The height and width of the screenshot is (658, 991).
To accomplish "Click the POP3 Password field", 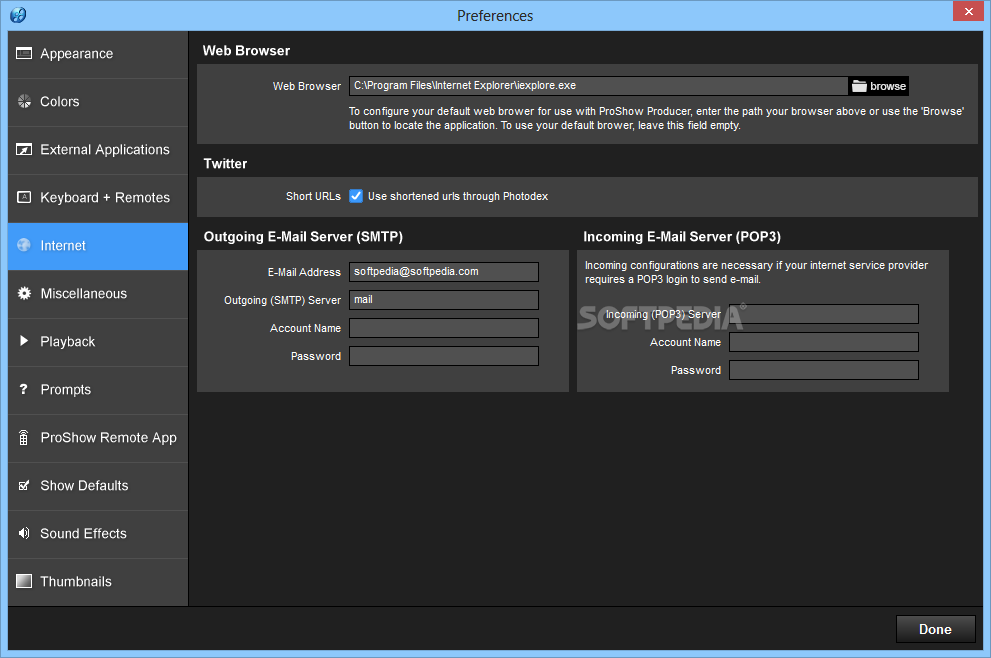I will pyautogui.click(x=824, y=370).
